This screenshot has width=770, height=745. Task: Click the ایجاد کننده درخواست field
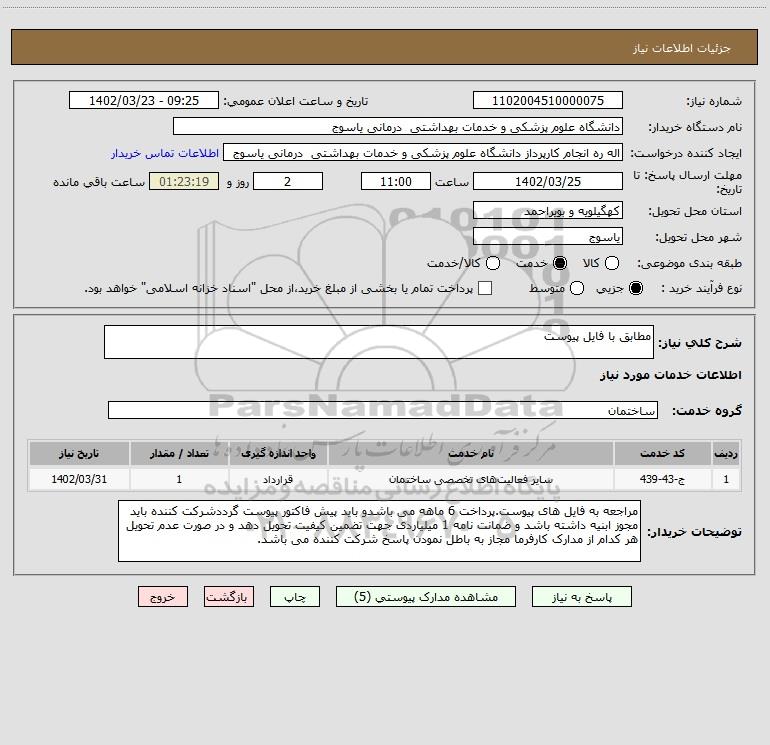[x=423, y=152]
